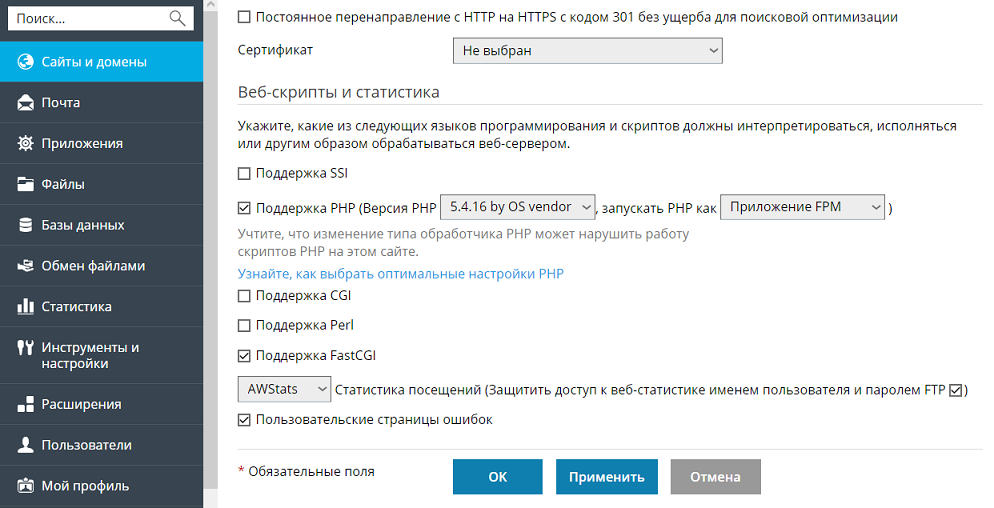
Task: Click the Поиск search input field
Action: 90,18
